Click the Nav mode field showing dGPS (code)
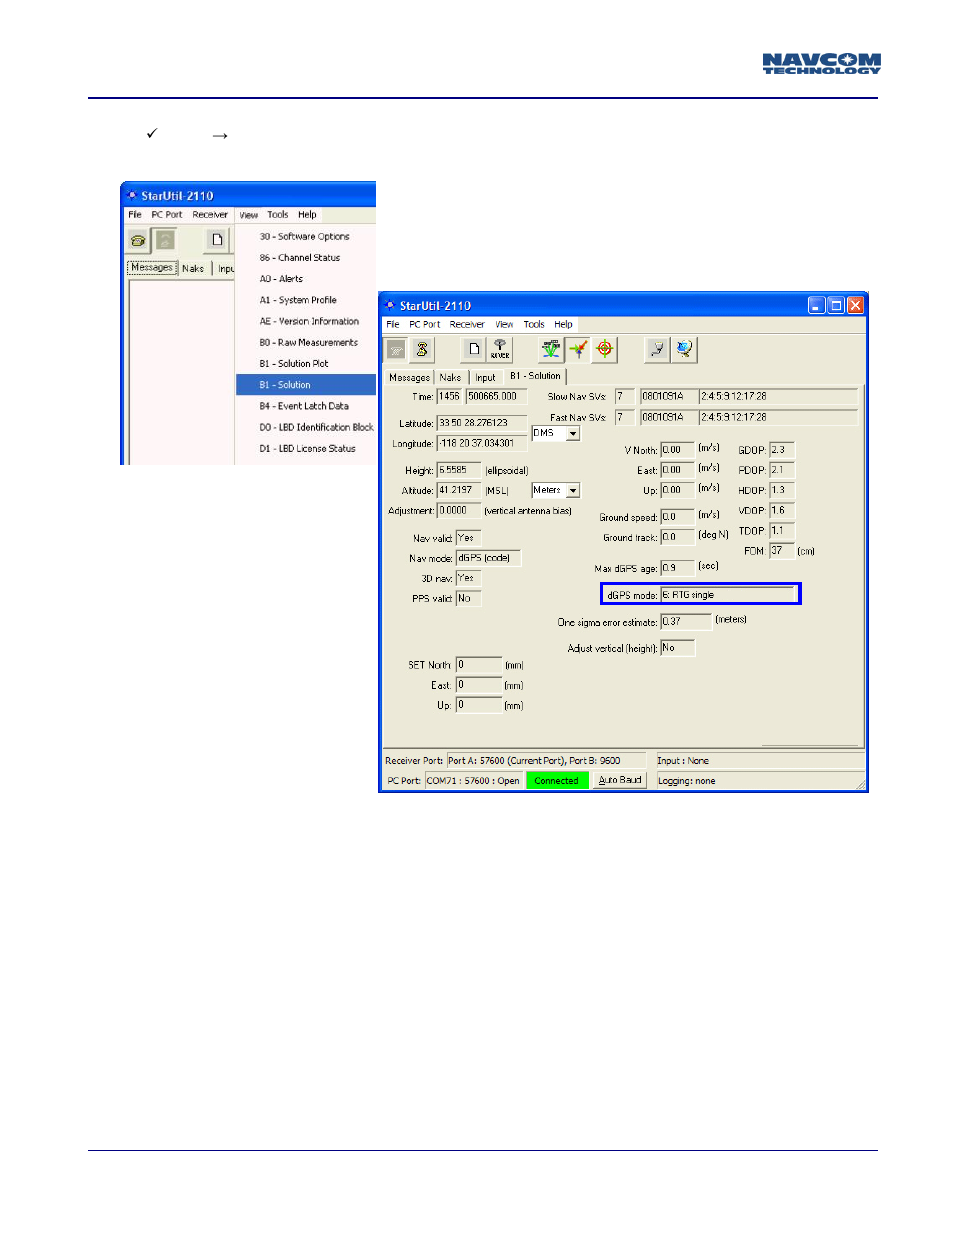954x1235 pixels. [x=488, y=558]
